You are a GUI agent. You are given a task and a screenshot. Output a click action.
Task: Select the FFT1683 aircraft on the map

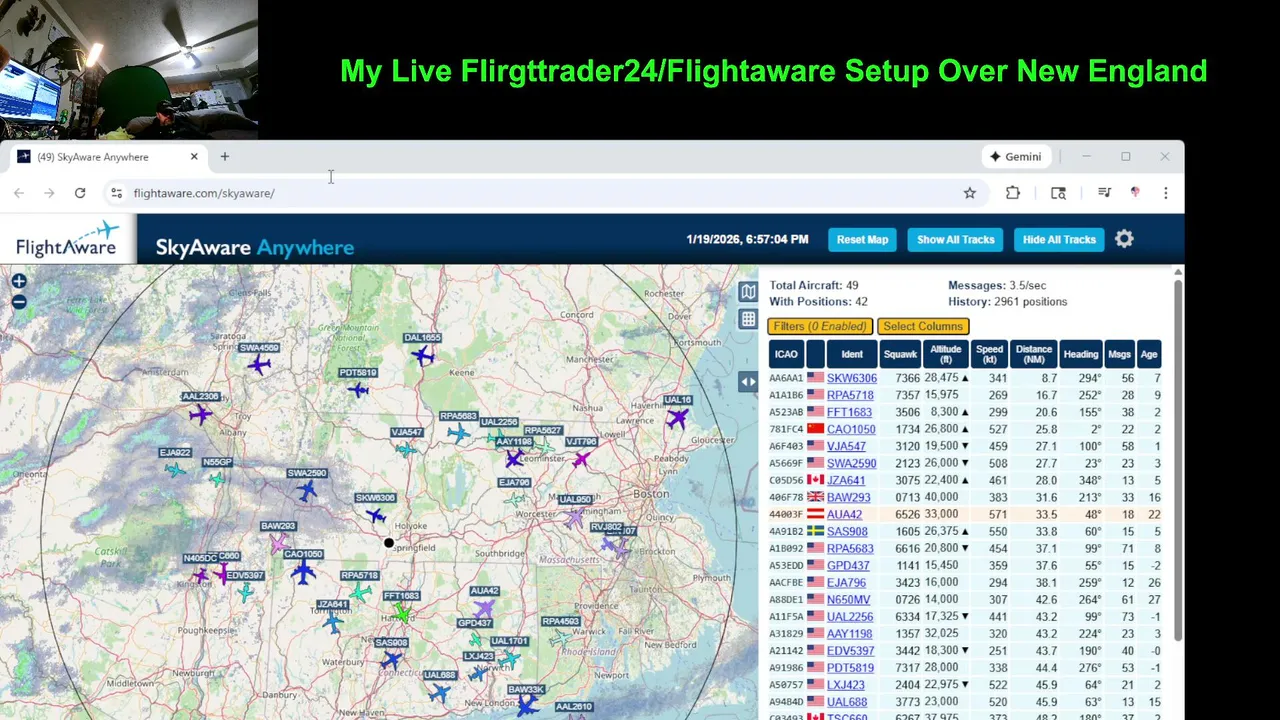402,611
